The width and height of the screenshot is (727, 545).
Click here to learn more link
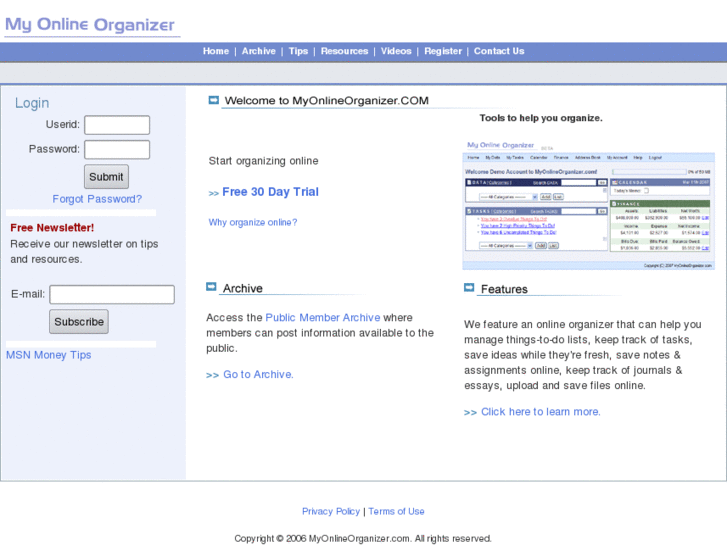pyautogui.click(x=541, y=412)
